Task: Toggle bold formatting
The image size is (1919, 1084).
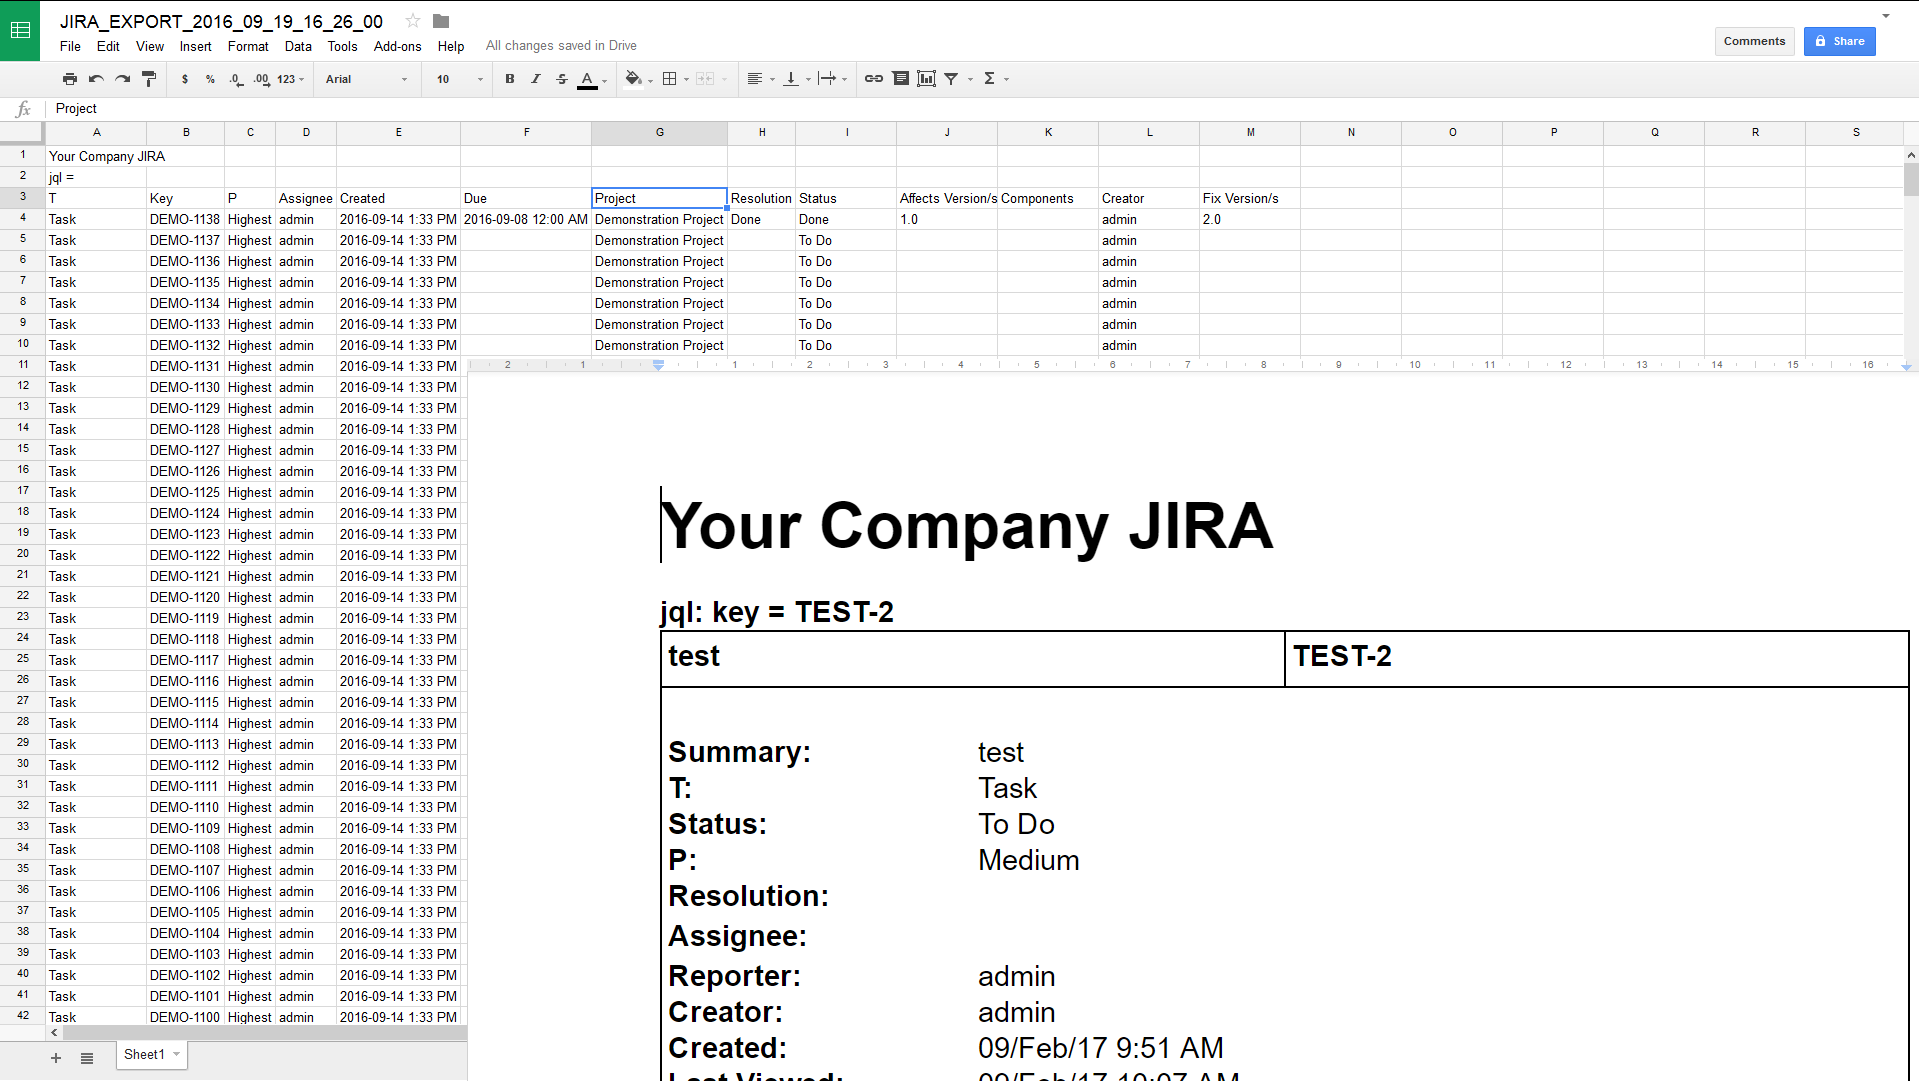Action: coord(510,79)
